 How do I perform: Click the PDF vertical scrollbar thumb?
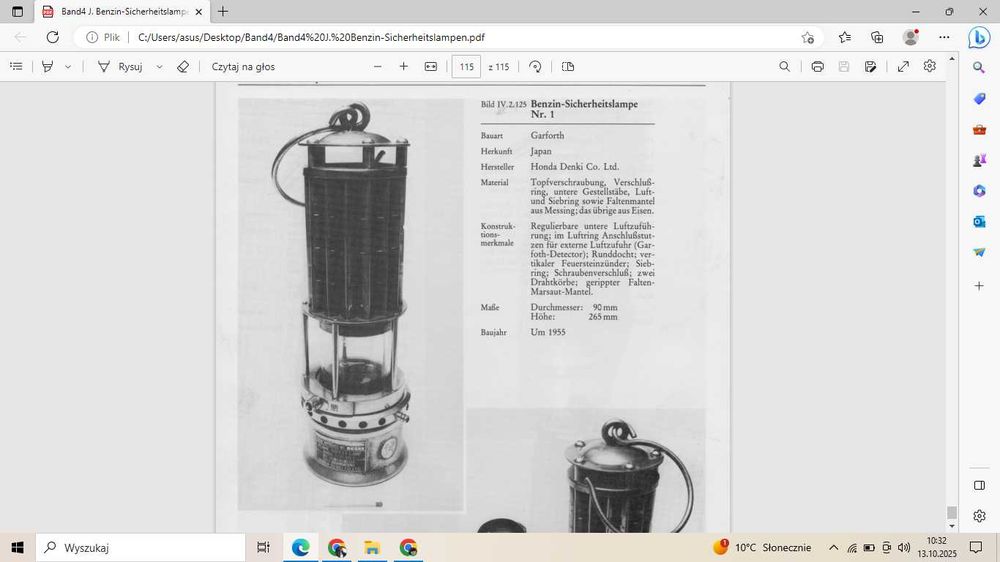click(x=952, y=512)
